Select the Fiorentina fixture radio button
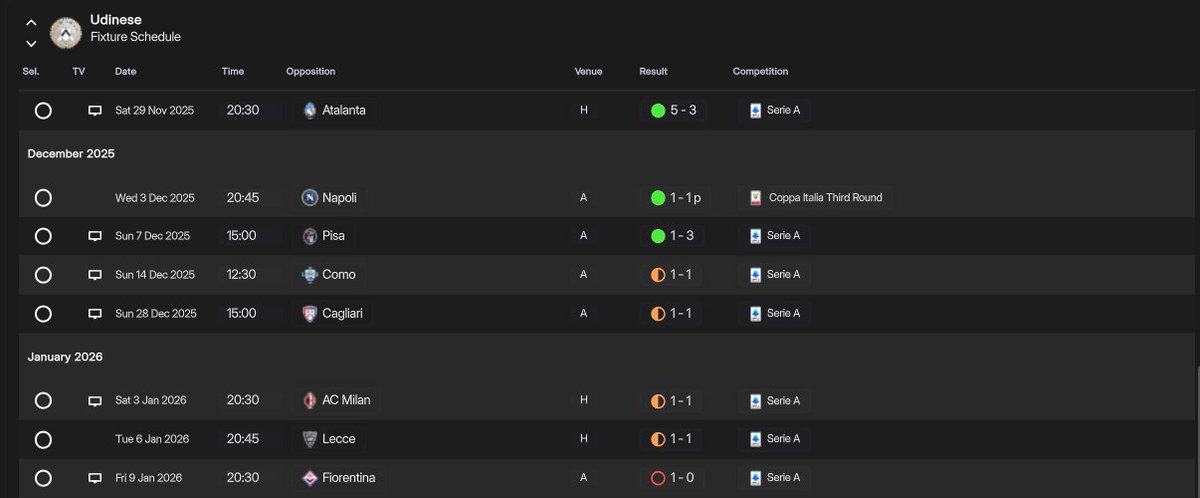 [43, 478]
